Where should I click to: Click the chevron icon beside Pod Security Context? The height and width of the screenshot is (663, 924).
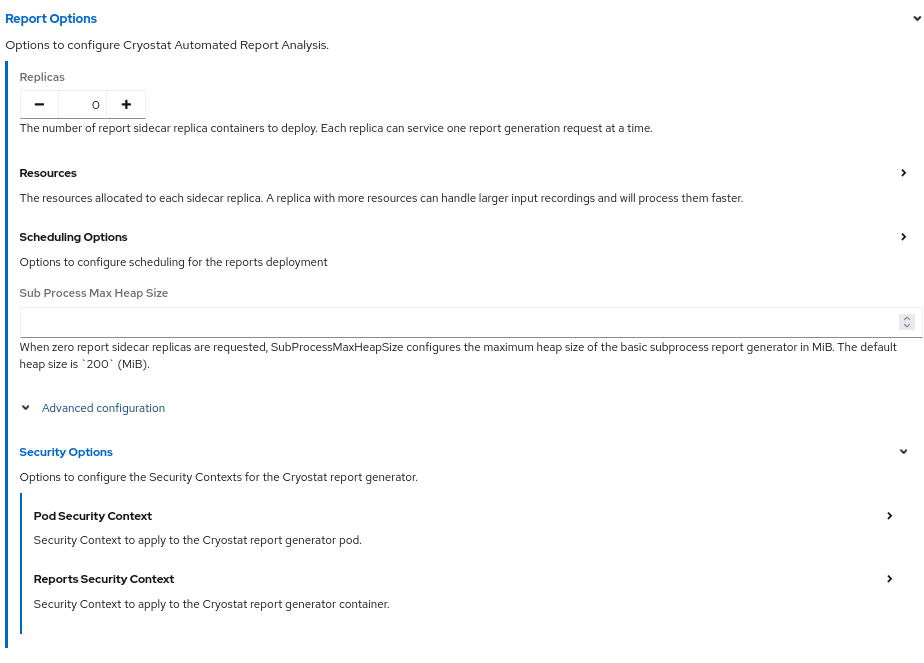click(x=889, y=515)
